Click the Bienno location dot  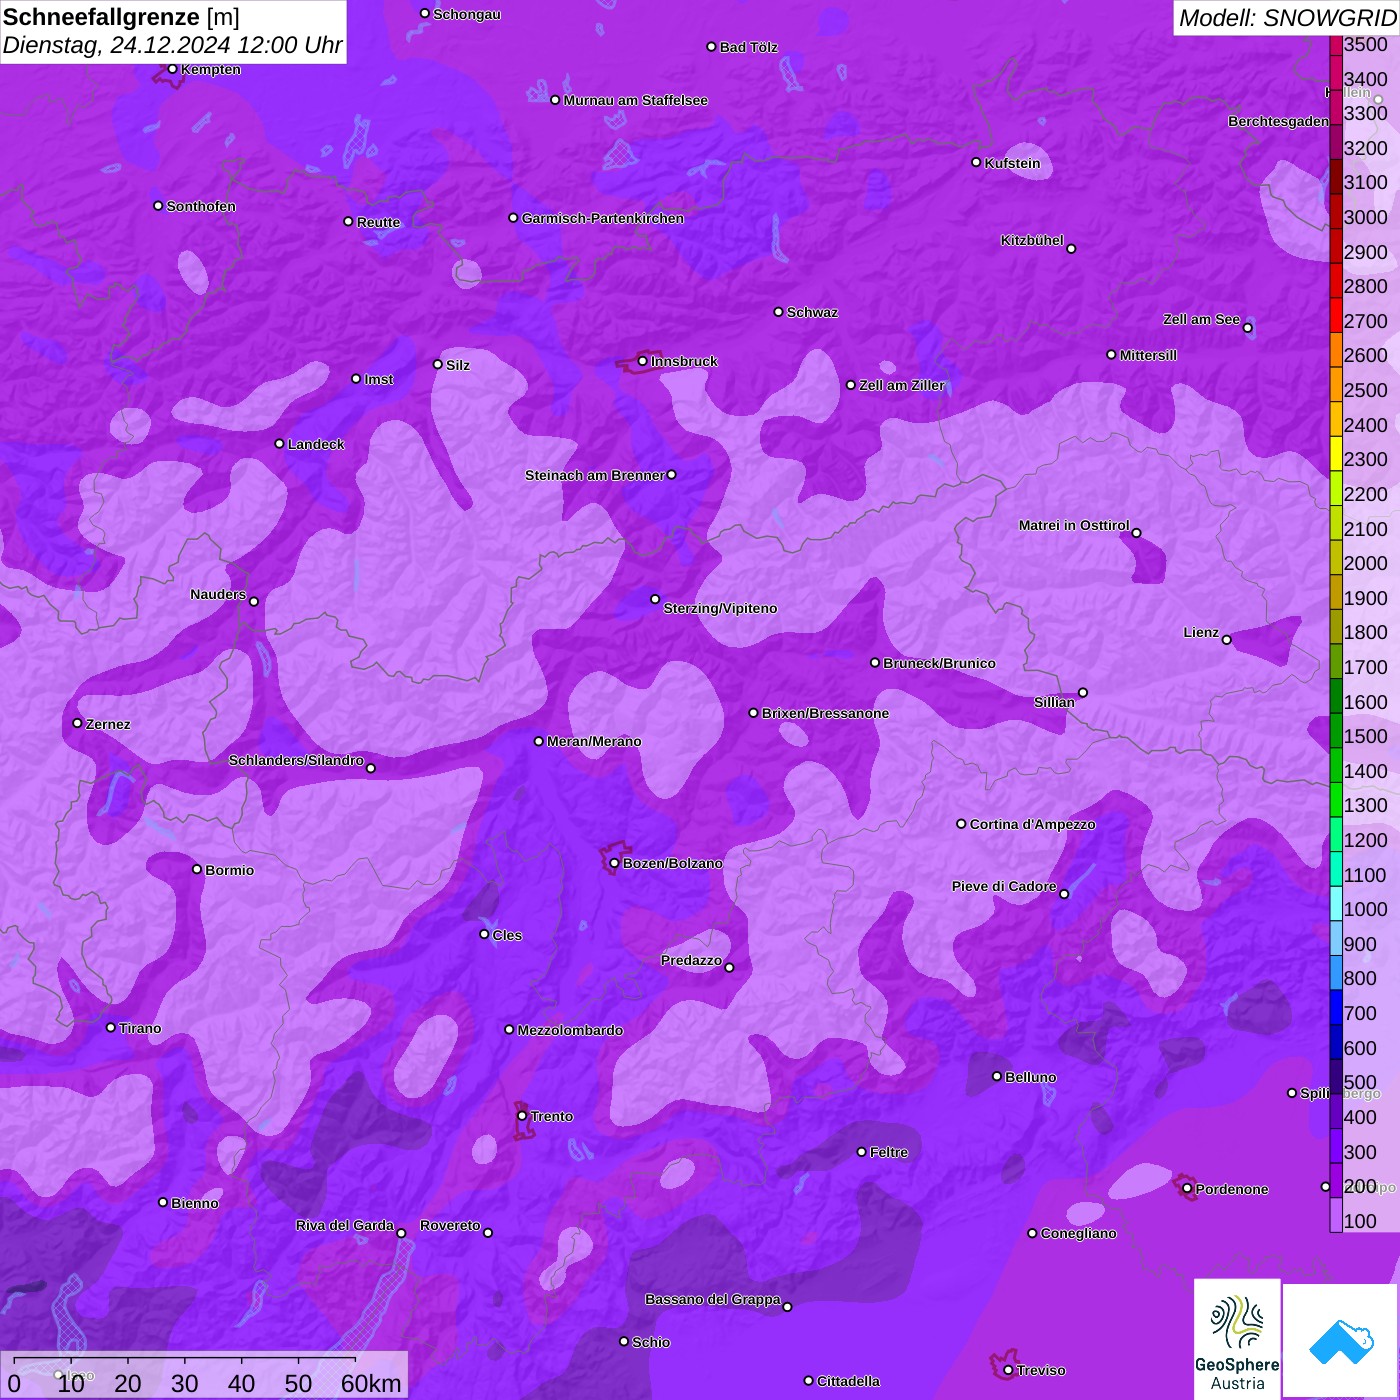pos(163,1202)
